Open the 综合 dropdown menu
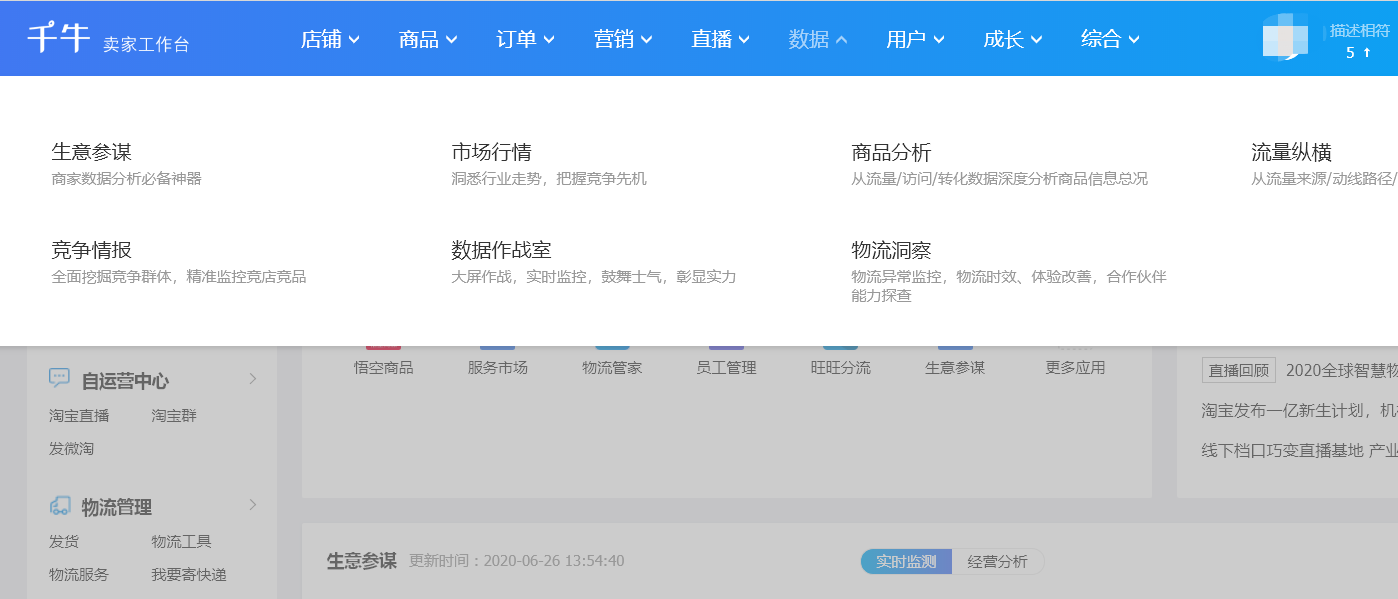 (1111, 39)
